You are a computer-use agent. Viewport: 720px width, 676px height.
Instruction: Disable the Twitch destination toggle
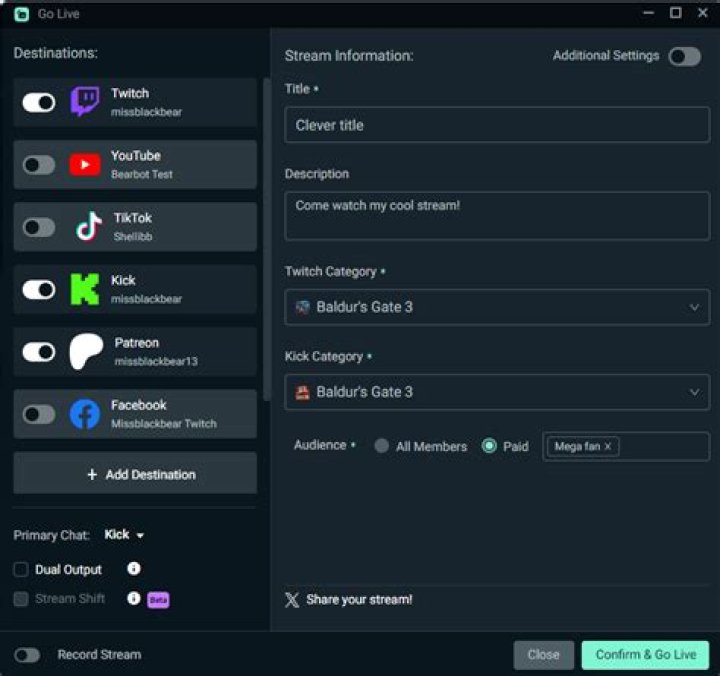39,102
